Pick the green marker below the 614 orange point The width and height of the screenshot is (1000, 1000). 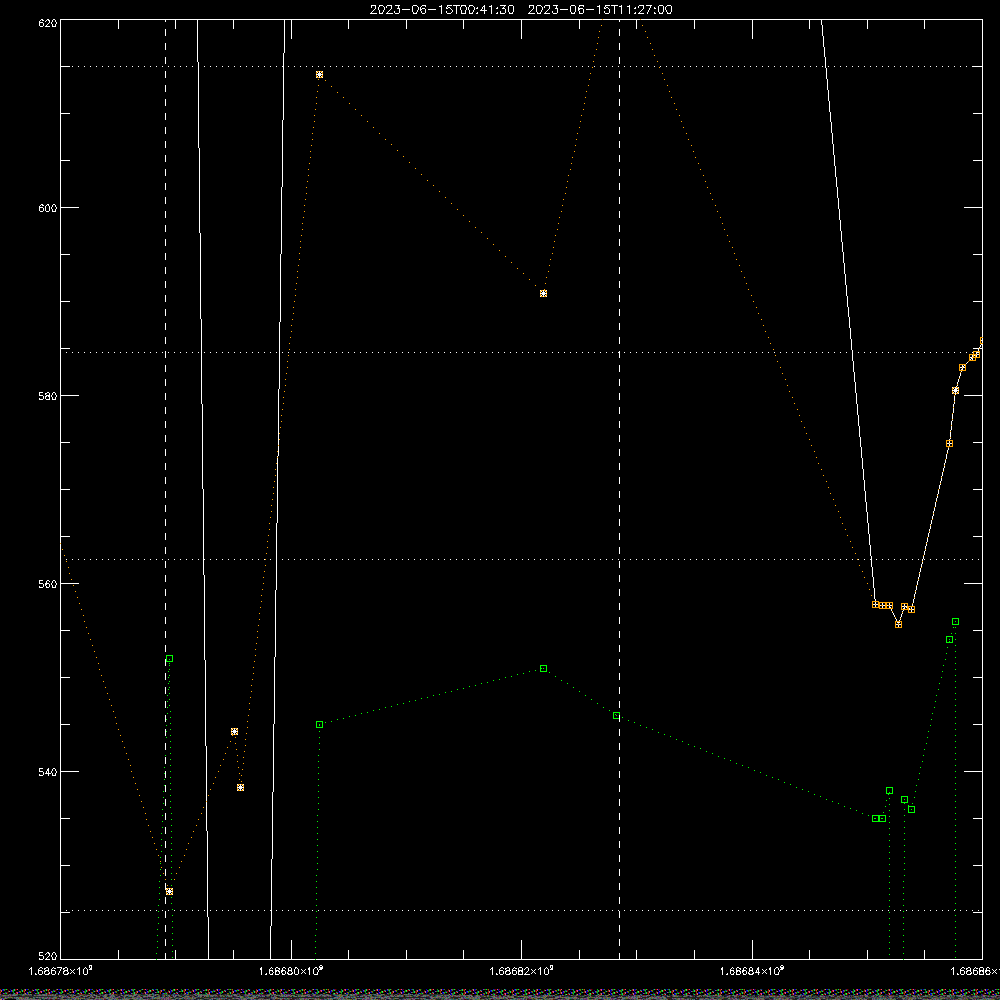pyautogui.click(x=320, y=724)
